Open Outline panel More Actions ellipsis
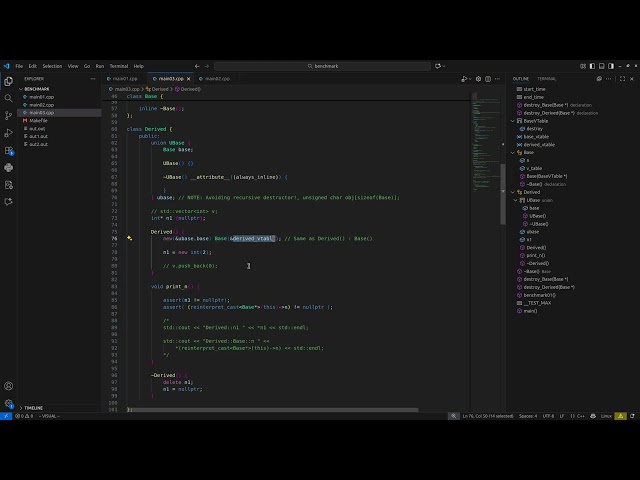This screenshot has width=640, height=480. coord(609,79)
